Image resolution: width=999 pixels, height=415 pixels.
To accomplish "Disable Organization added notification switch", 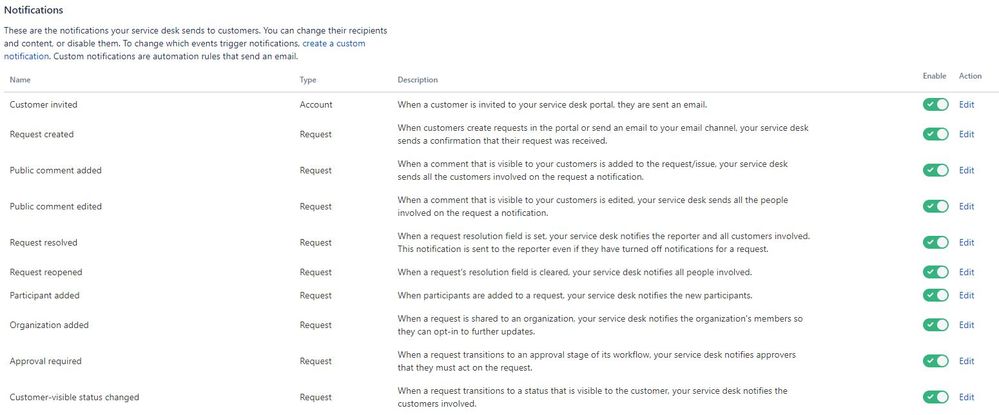I will coord(935,325).
